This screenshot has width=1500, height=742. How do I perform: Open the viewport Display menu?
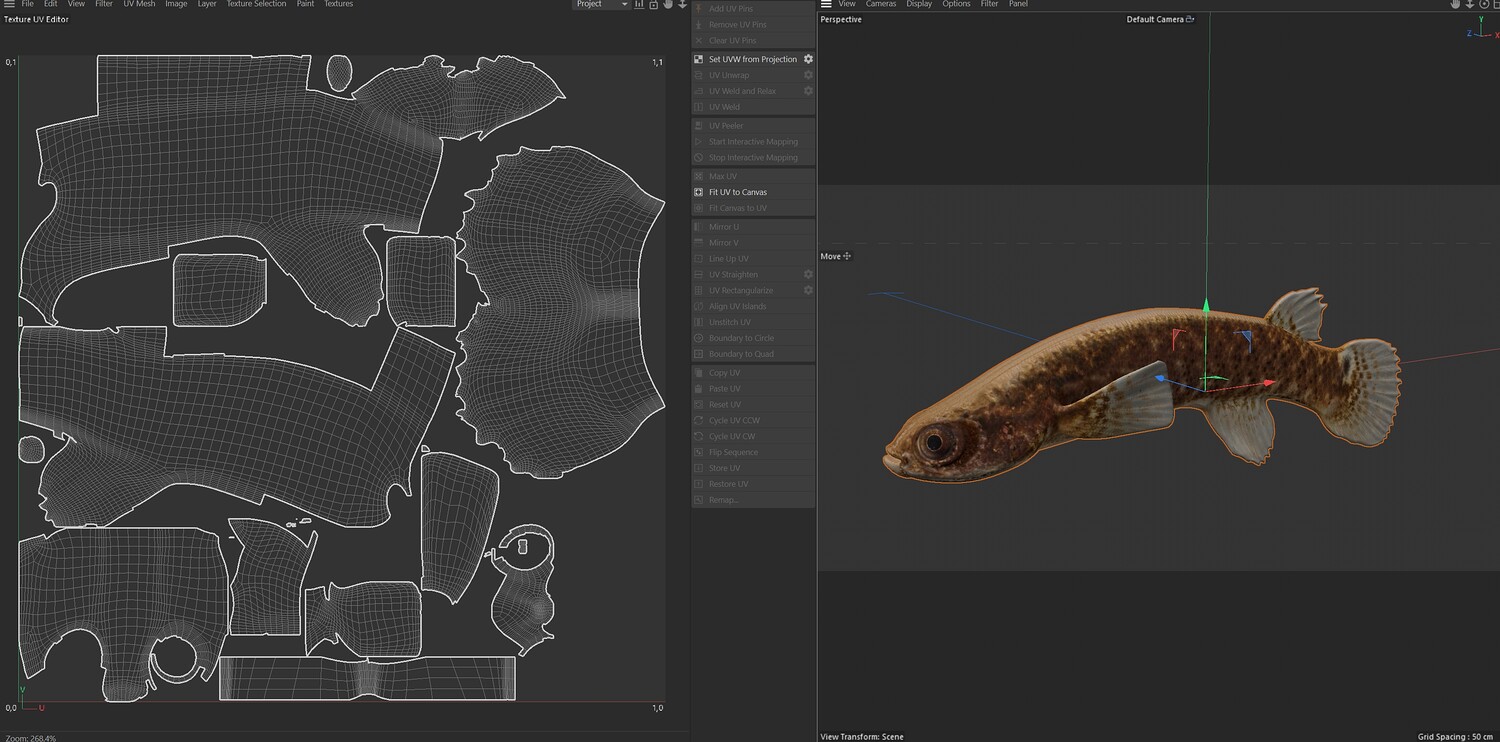[x=919, y=4]
